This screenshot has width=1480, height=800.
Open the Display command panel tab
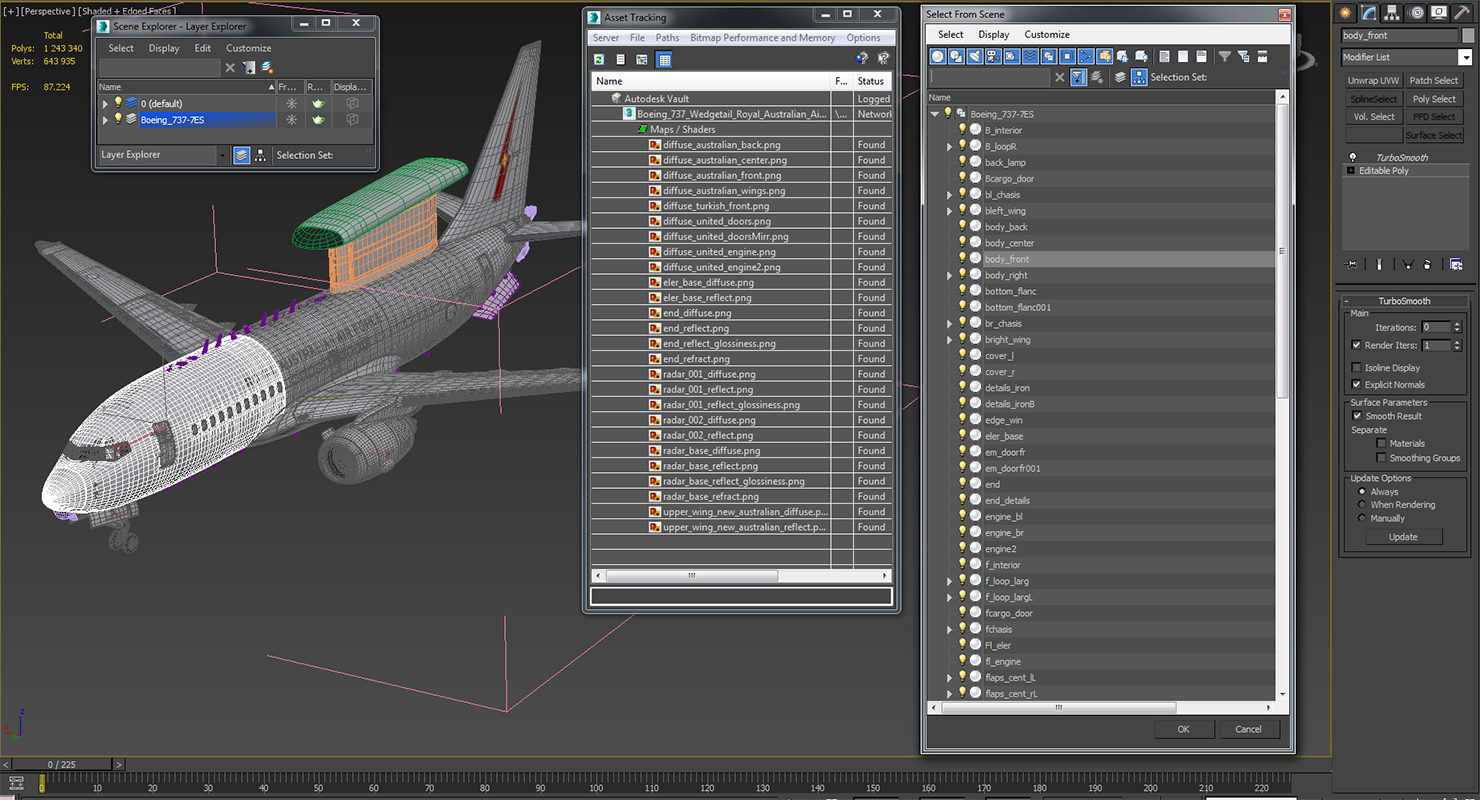[x=1439, y=13]
